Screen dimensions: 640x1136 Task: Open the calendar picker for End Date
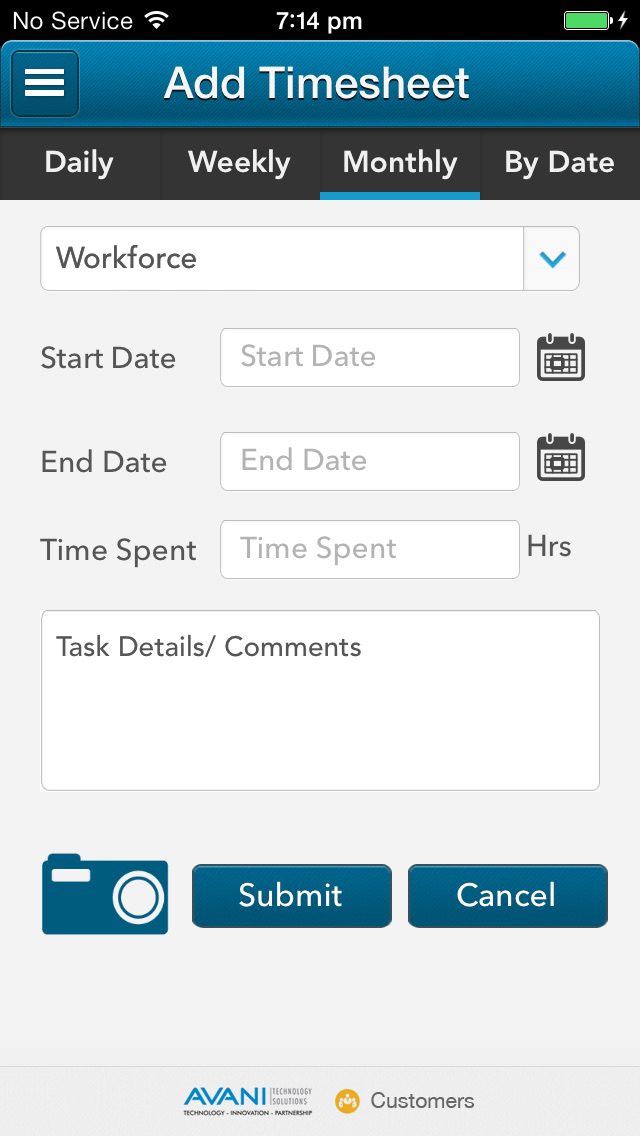pyautogui.click(x=560, y=460)
